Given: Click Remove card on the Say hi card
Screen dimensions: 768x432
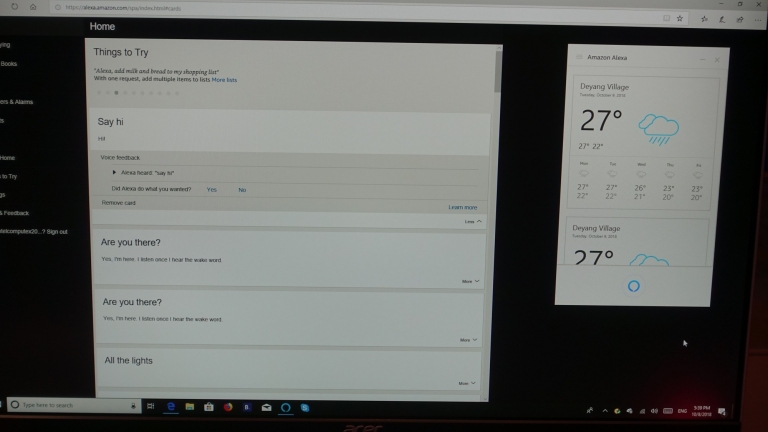Looking at the screenshot, I should click(x=119, y=203).
